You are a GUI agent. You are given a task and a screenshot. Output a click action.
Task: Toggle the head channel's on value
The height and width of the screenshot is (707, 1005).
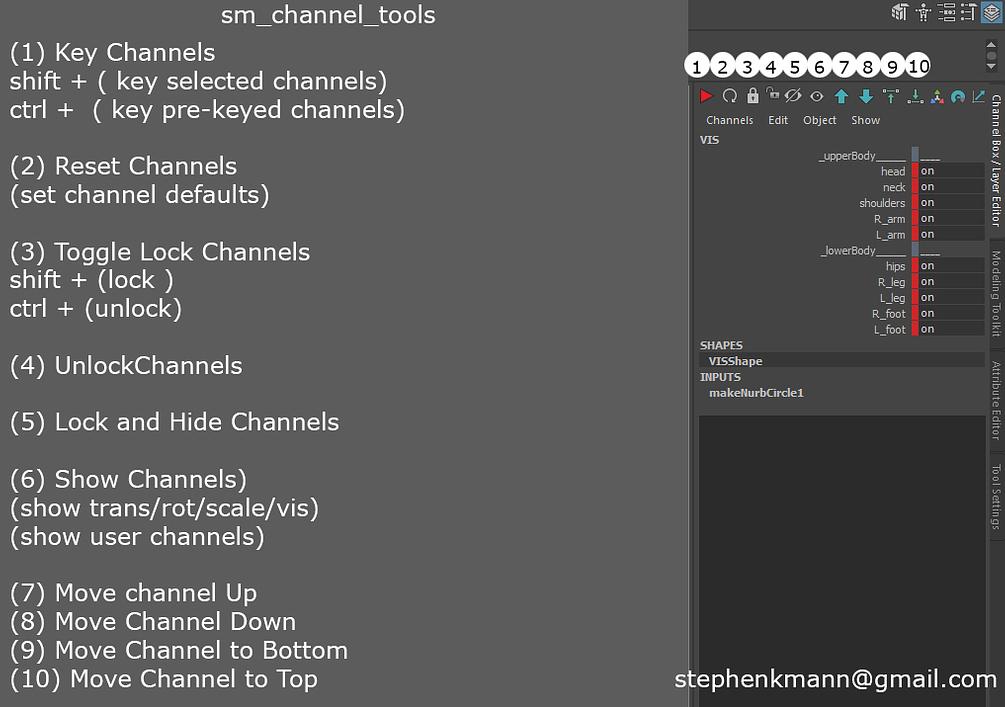click(928, 171)
